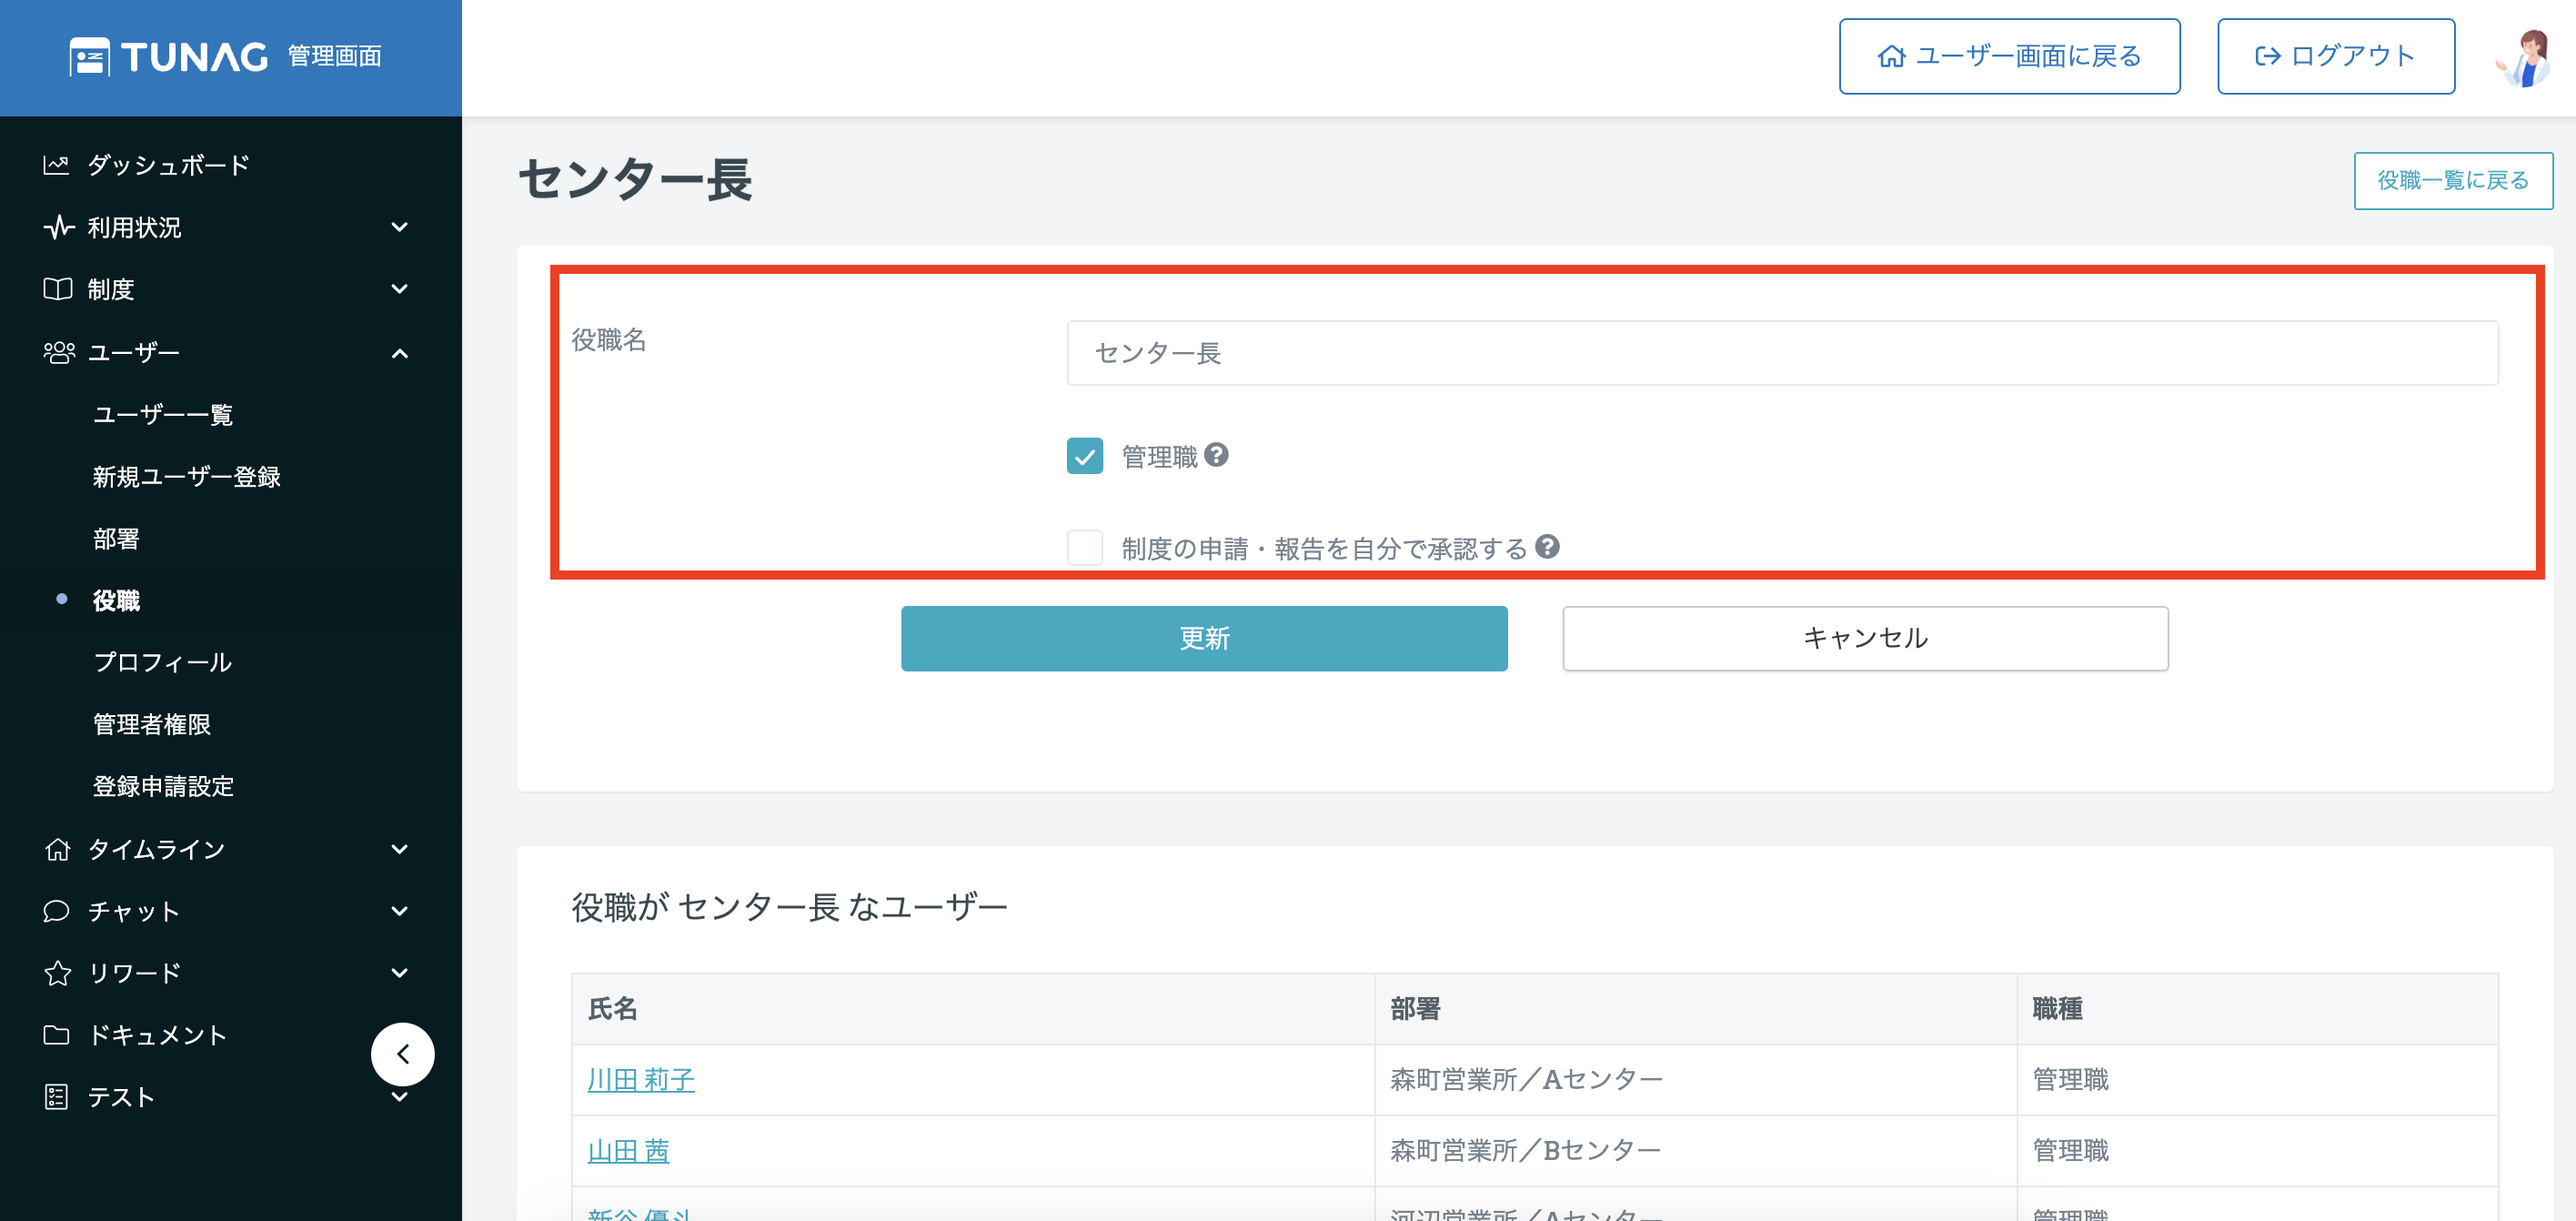Open the 川田 莉子 user link
Screen dimensions: 2576x1221
point(641,1079)
